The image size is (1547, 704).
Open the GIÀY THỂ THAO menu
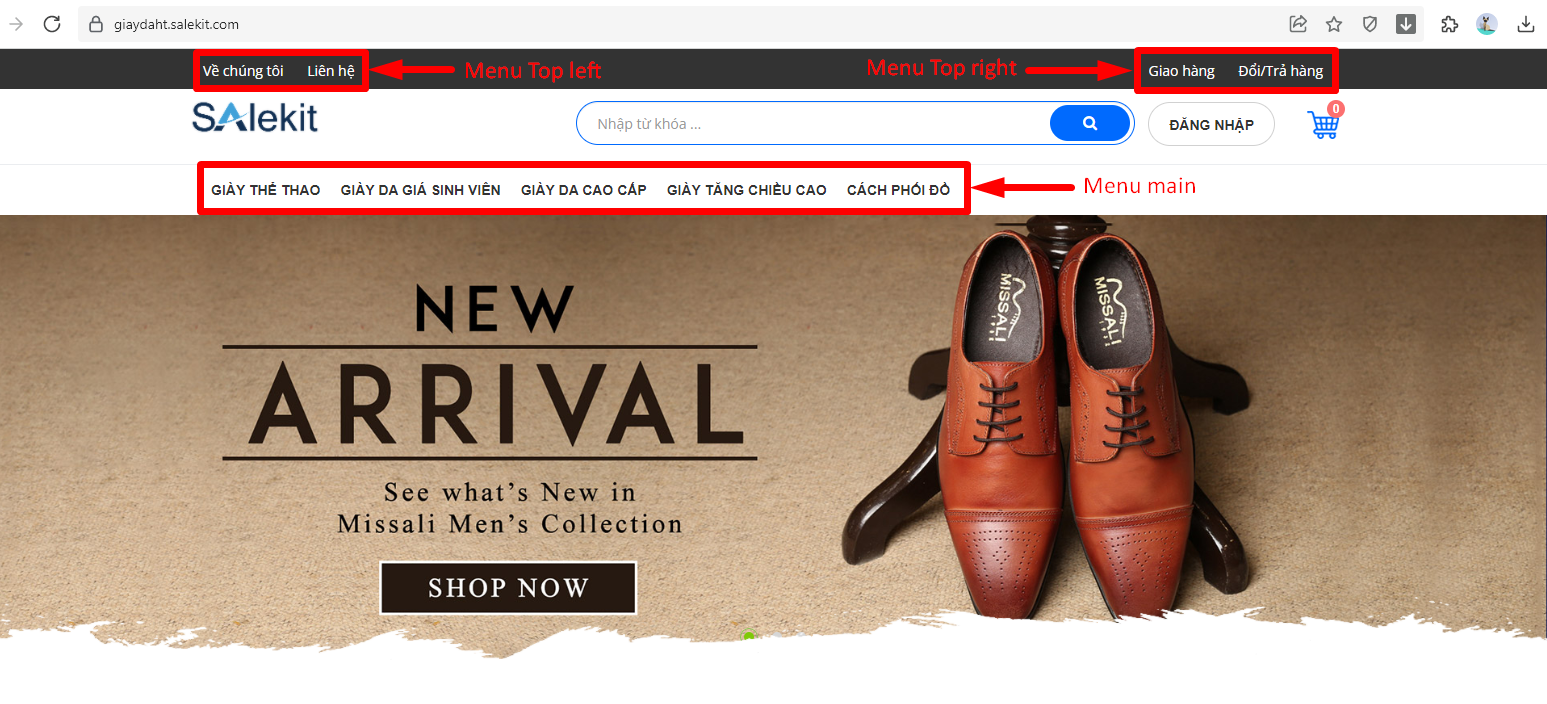[x=266, y=190]
